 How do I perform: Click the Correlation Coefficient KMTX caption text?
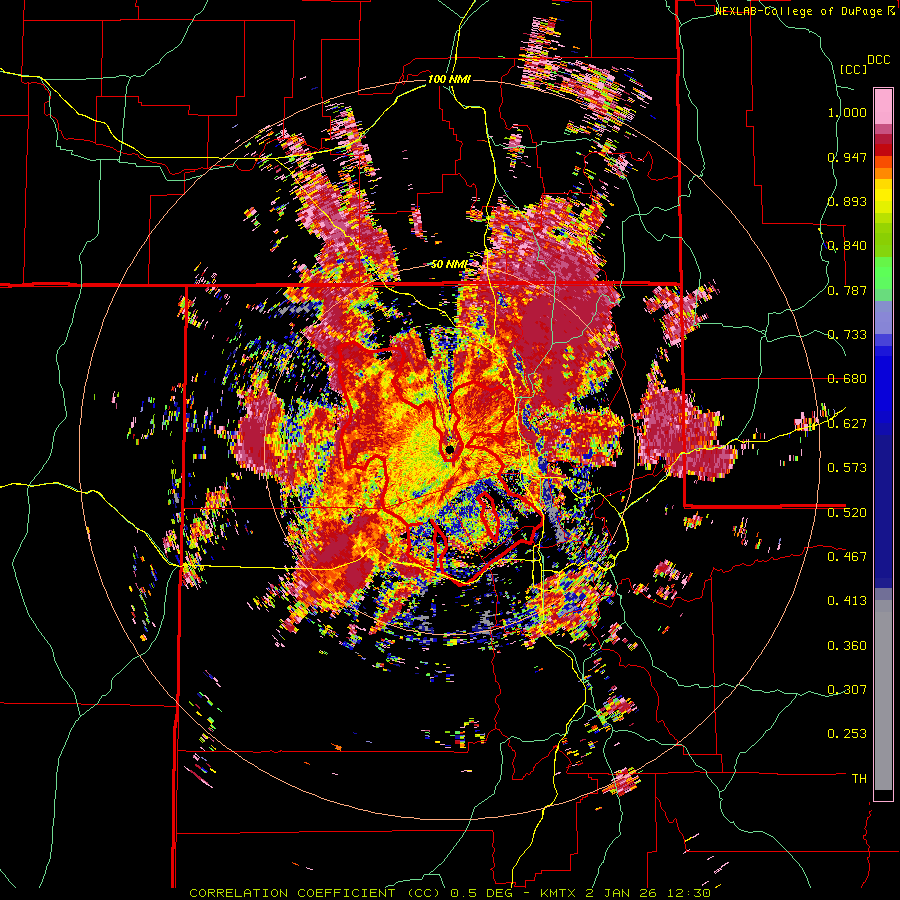point(450,893)
